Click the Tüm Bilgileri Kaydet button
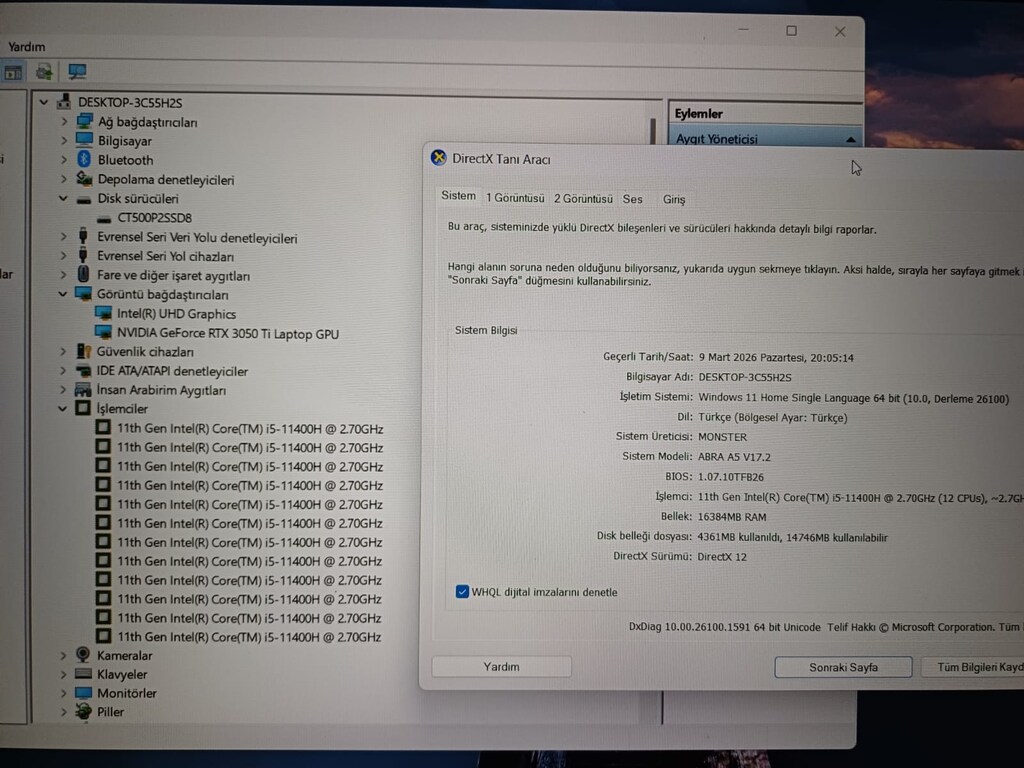 tap(973, 667)
